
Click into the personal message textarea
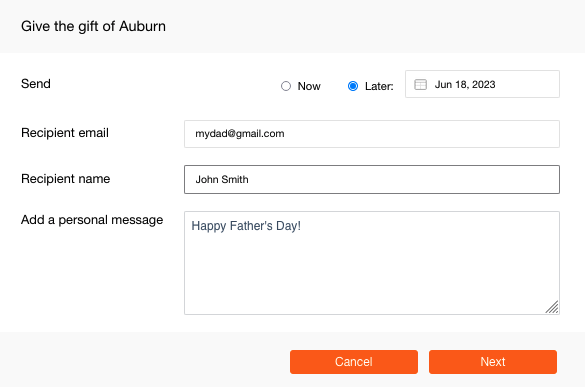[372, 263]
